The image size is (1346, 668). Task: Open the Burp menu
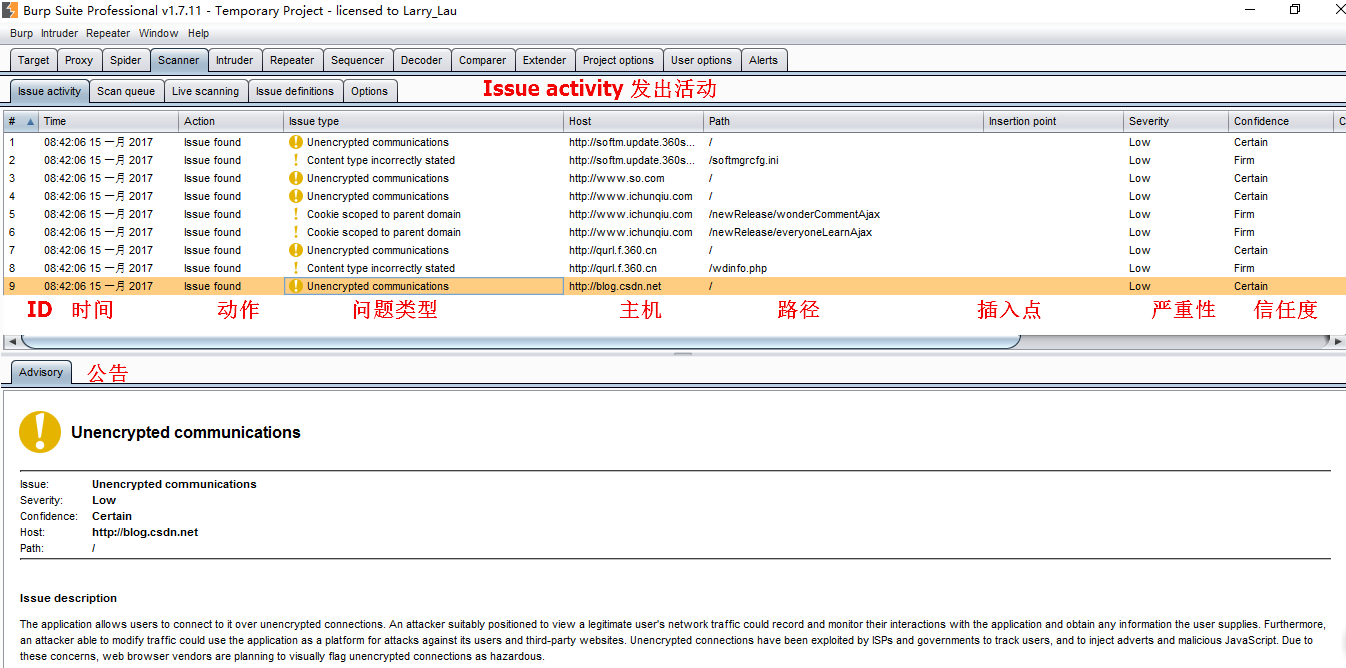(x=21, y=33)
